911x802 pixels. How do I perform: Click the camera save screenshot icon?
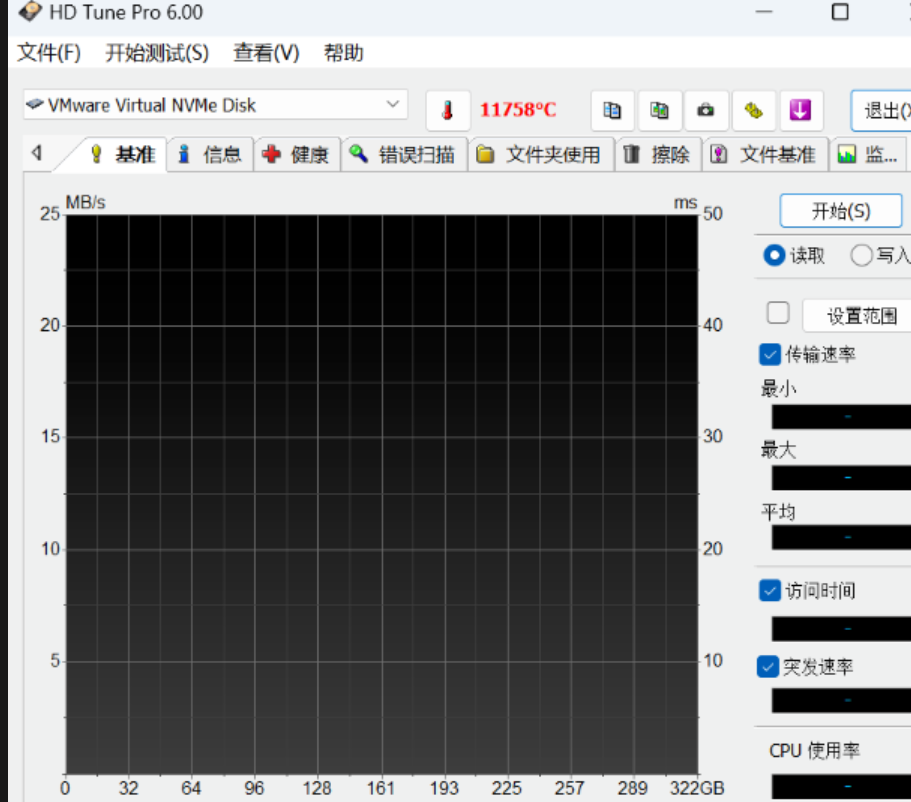(x=706, y=110)
